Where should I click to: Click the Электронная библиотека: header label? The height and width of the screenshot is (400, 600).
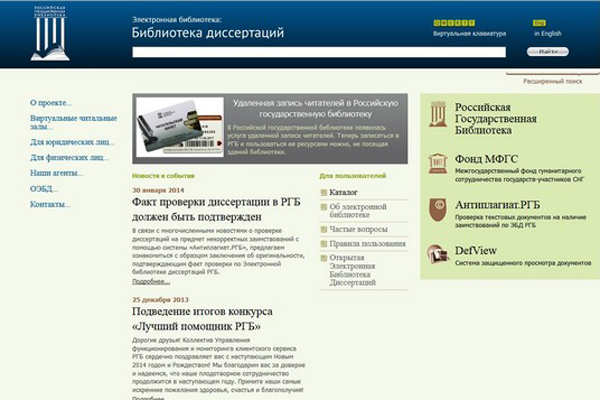(x=177, y=20)
